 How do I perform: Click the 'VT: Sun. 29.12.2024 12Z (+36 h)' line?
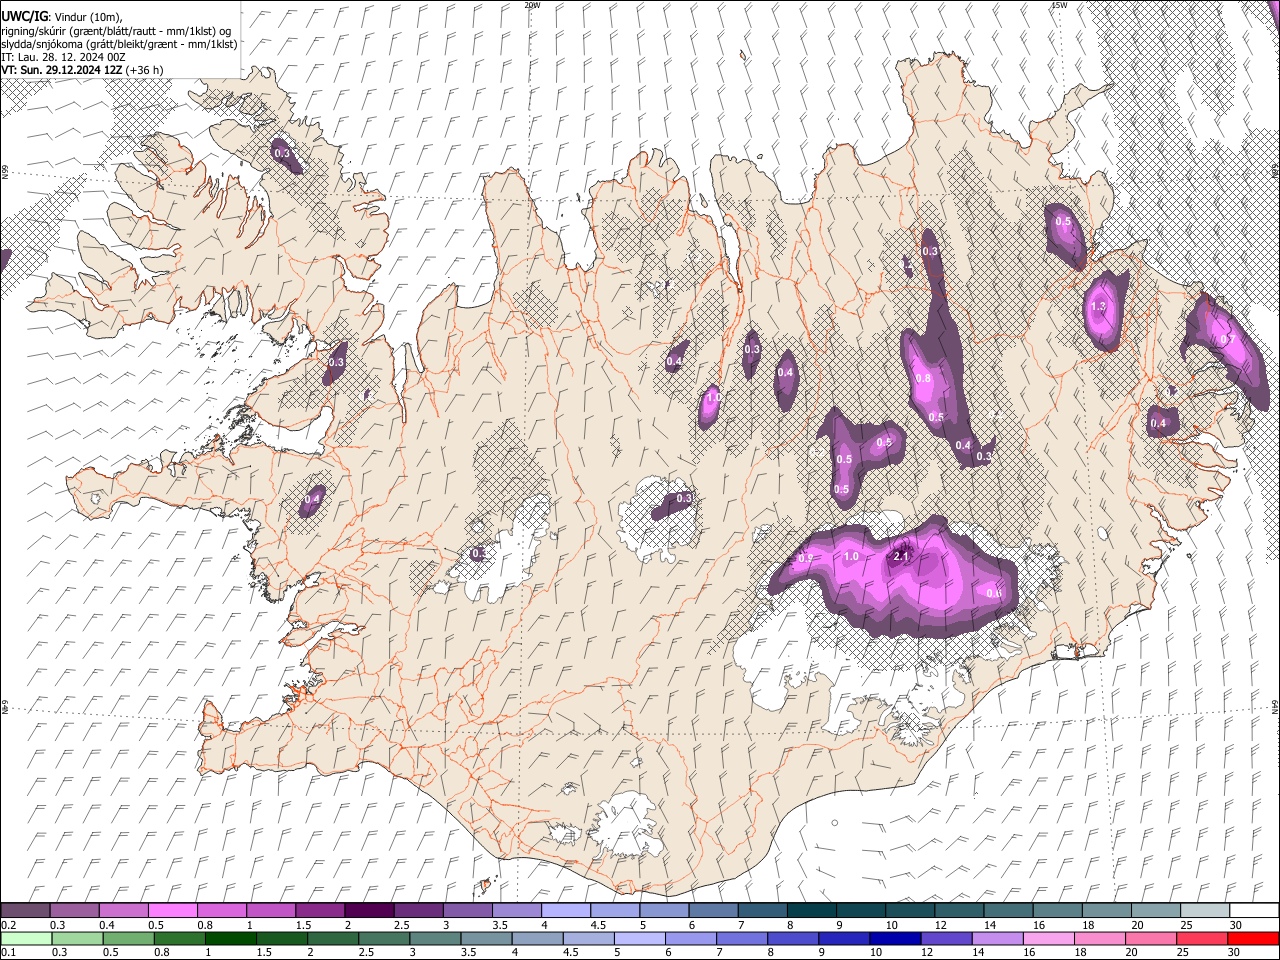tap(82, 70)
